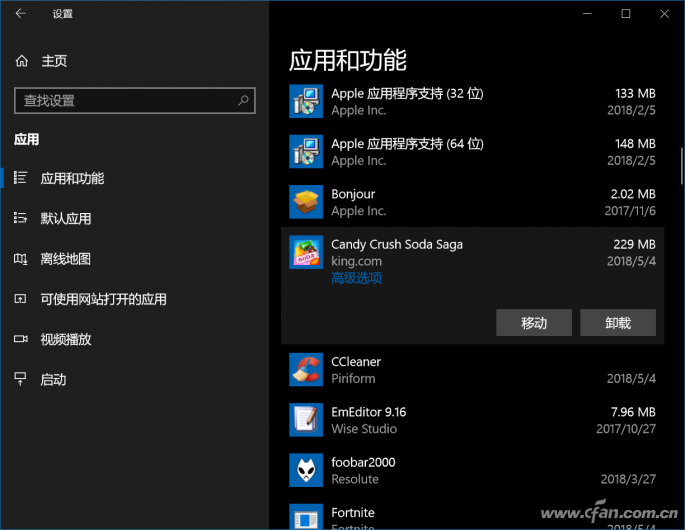Click the 2017/11/6 install date
The width and height of the screenshot is (685, 530).
pos(630,211)
